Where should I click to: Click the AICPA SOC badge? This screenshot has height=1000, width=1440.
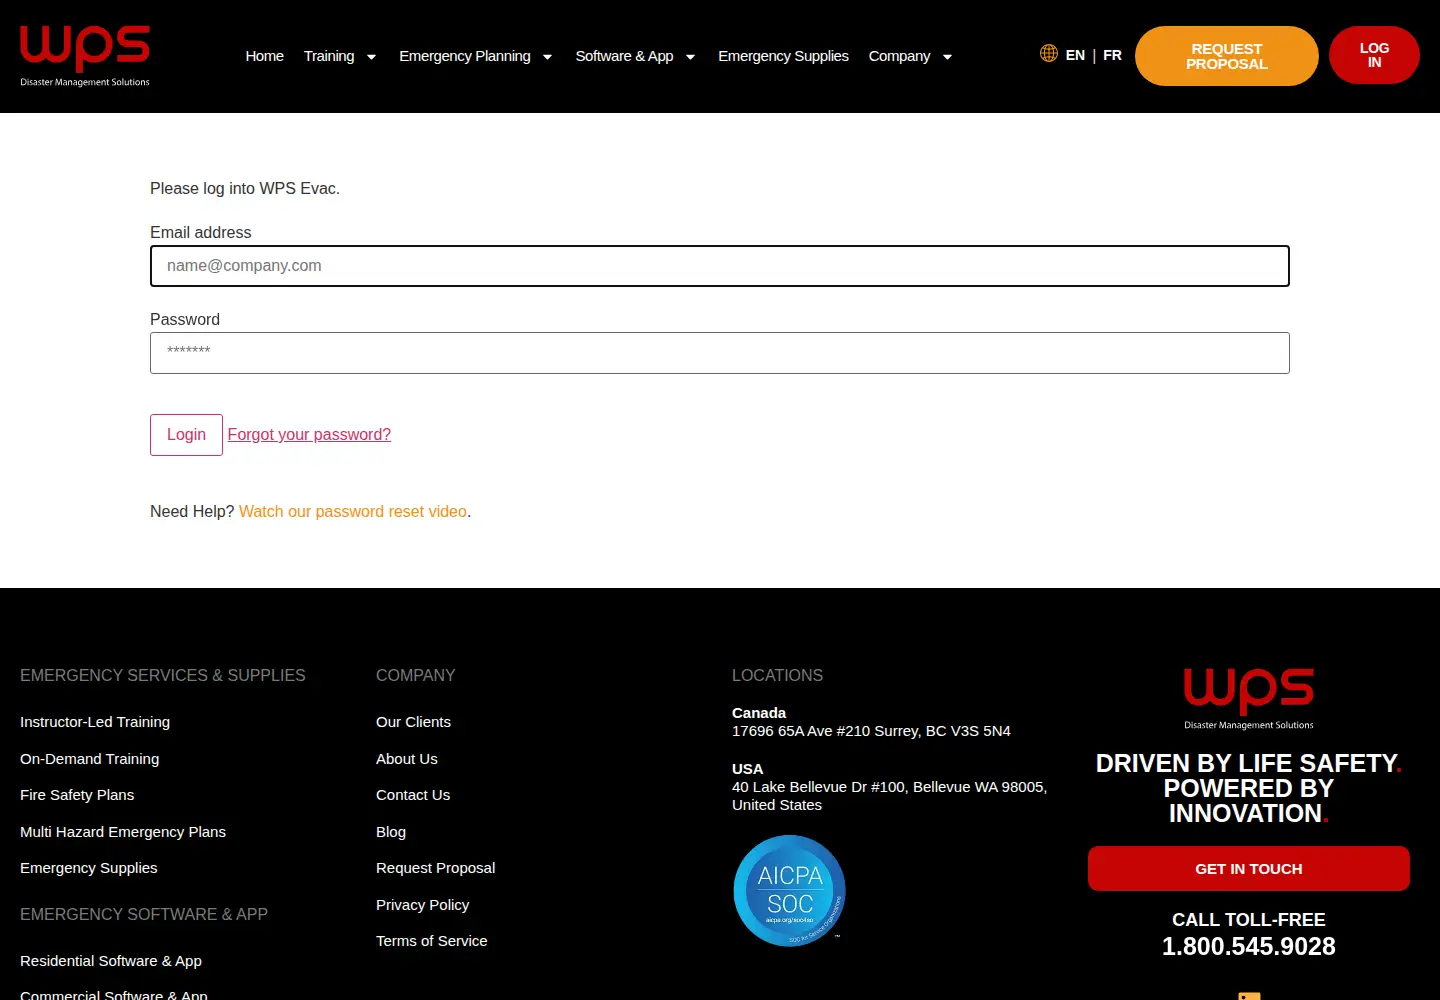tap(790, 890)
